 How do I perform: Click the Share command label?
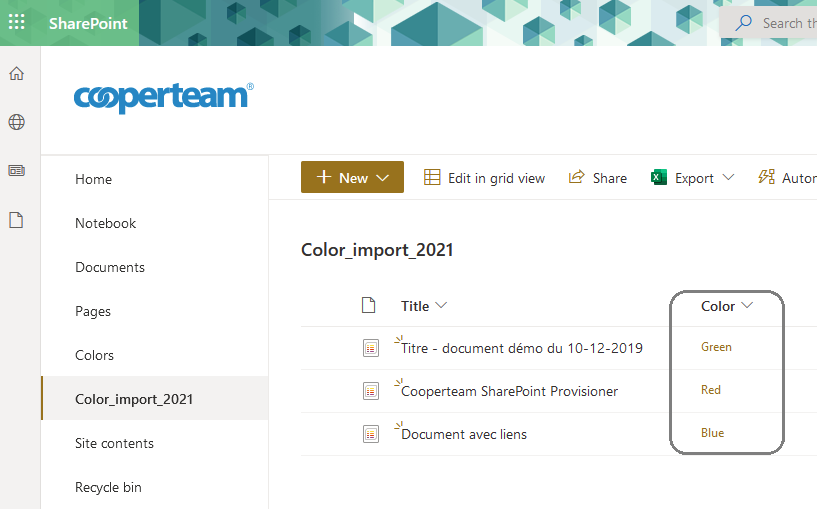point(610,178)
